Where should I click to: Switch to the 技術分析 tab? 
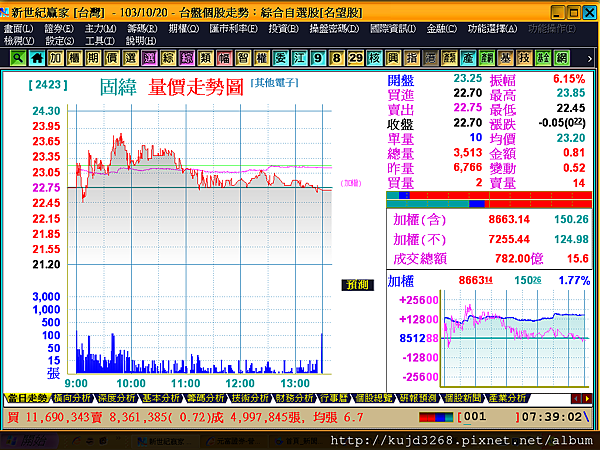click(x=250, y=398)
